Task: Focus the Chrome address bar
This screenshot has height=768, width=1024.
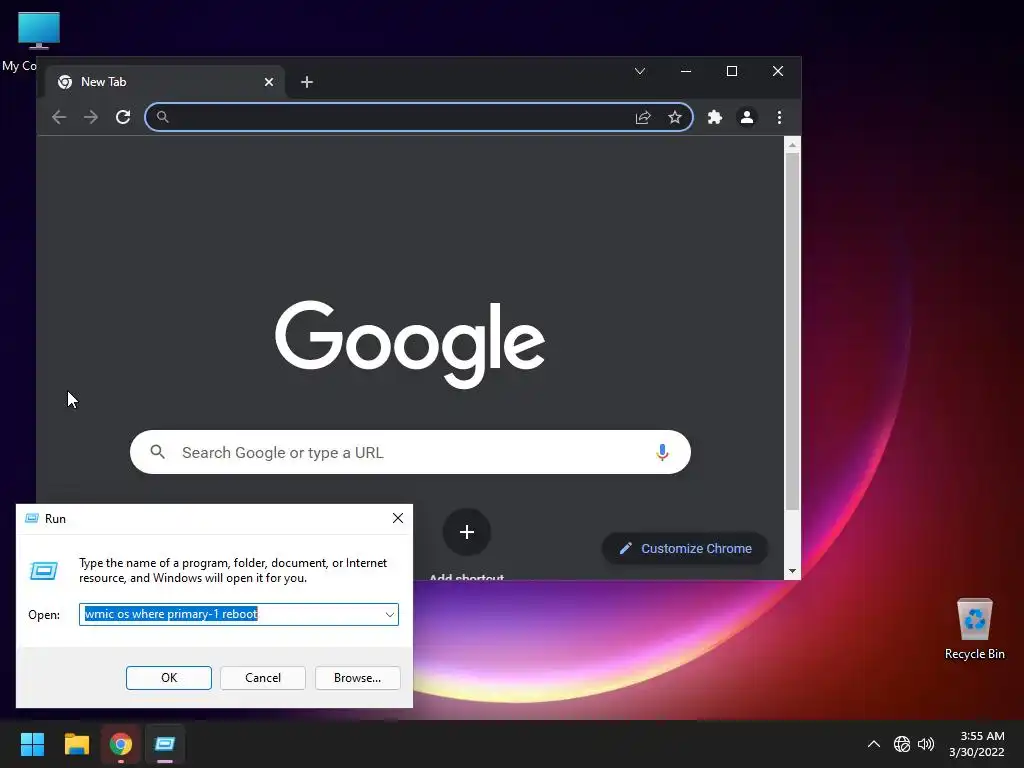Action: tap(419, 117)
